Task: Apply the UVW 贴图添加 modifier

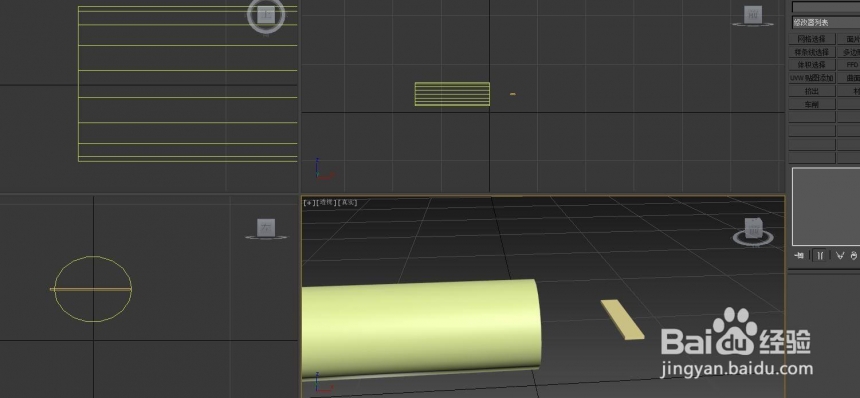Action: pyautogui.click(x=812, y=78)
